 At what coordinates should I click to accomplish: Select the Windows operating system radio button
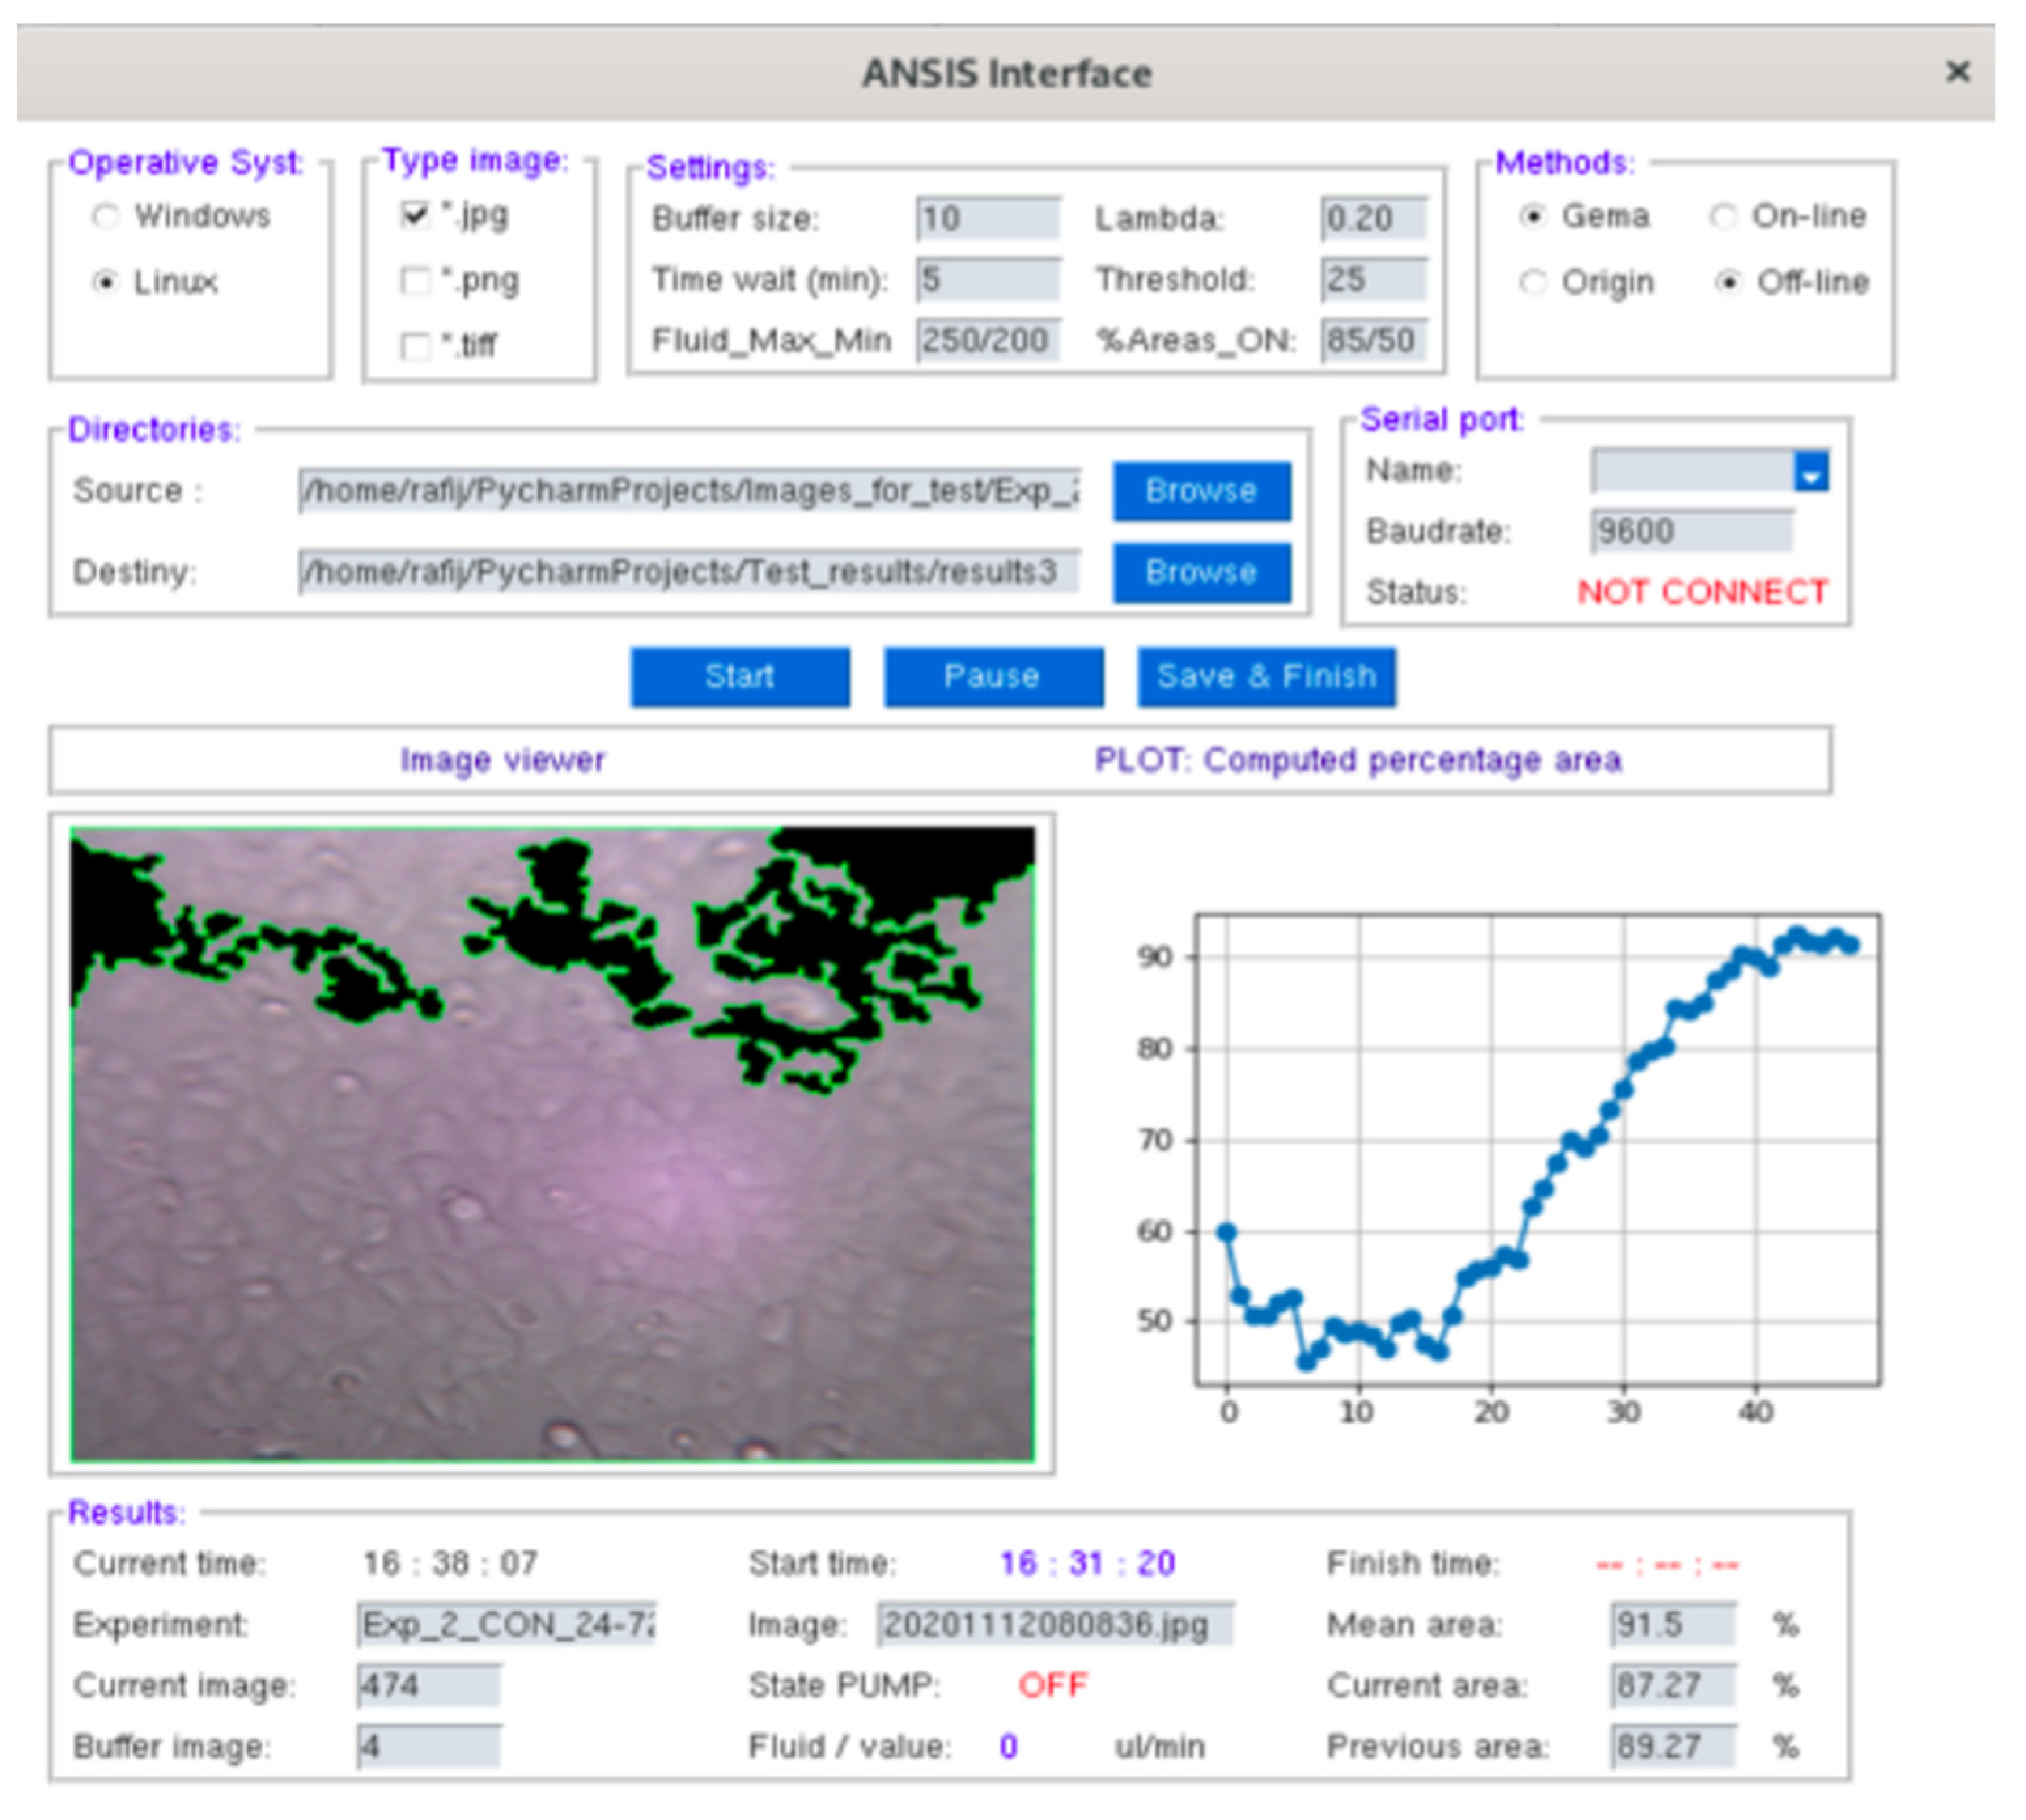click(106, 216)
